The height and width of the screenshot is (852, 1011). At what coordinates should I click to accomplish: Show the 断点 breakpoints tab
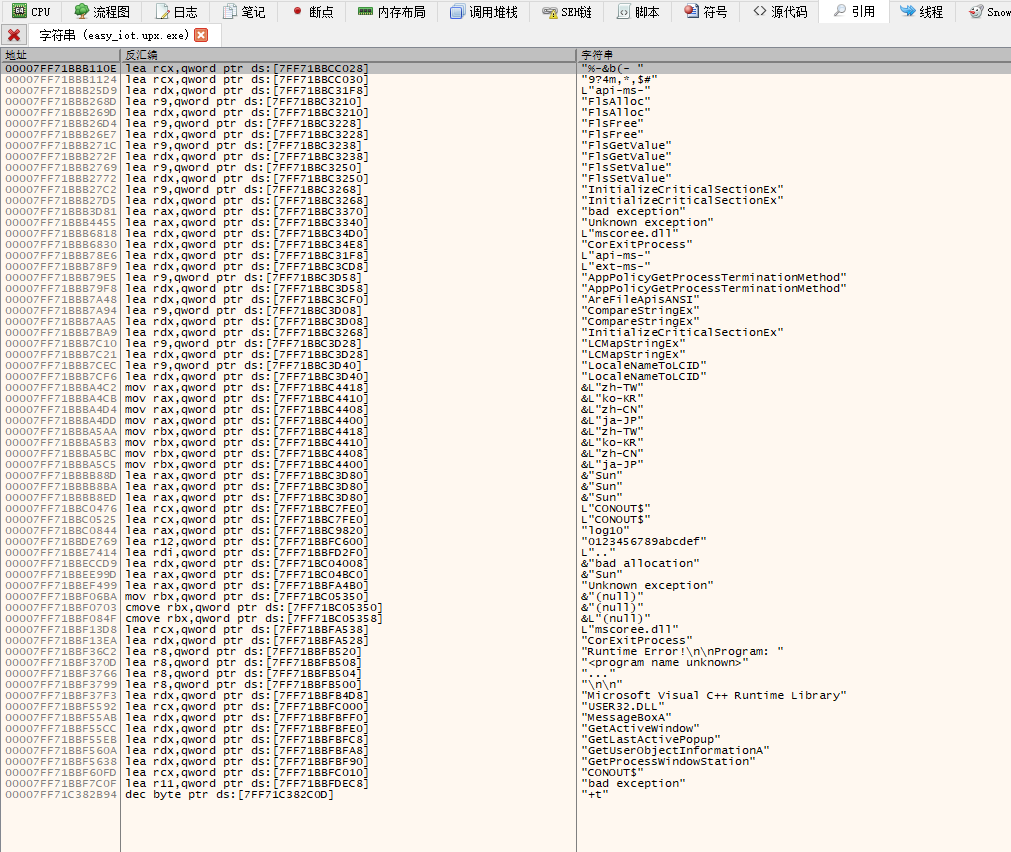[312, 12]
